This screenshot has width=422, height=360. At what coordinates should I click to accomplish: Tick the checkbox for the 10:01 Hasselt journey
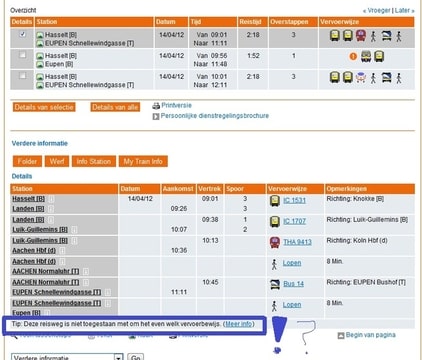tap(23, 76)
